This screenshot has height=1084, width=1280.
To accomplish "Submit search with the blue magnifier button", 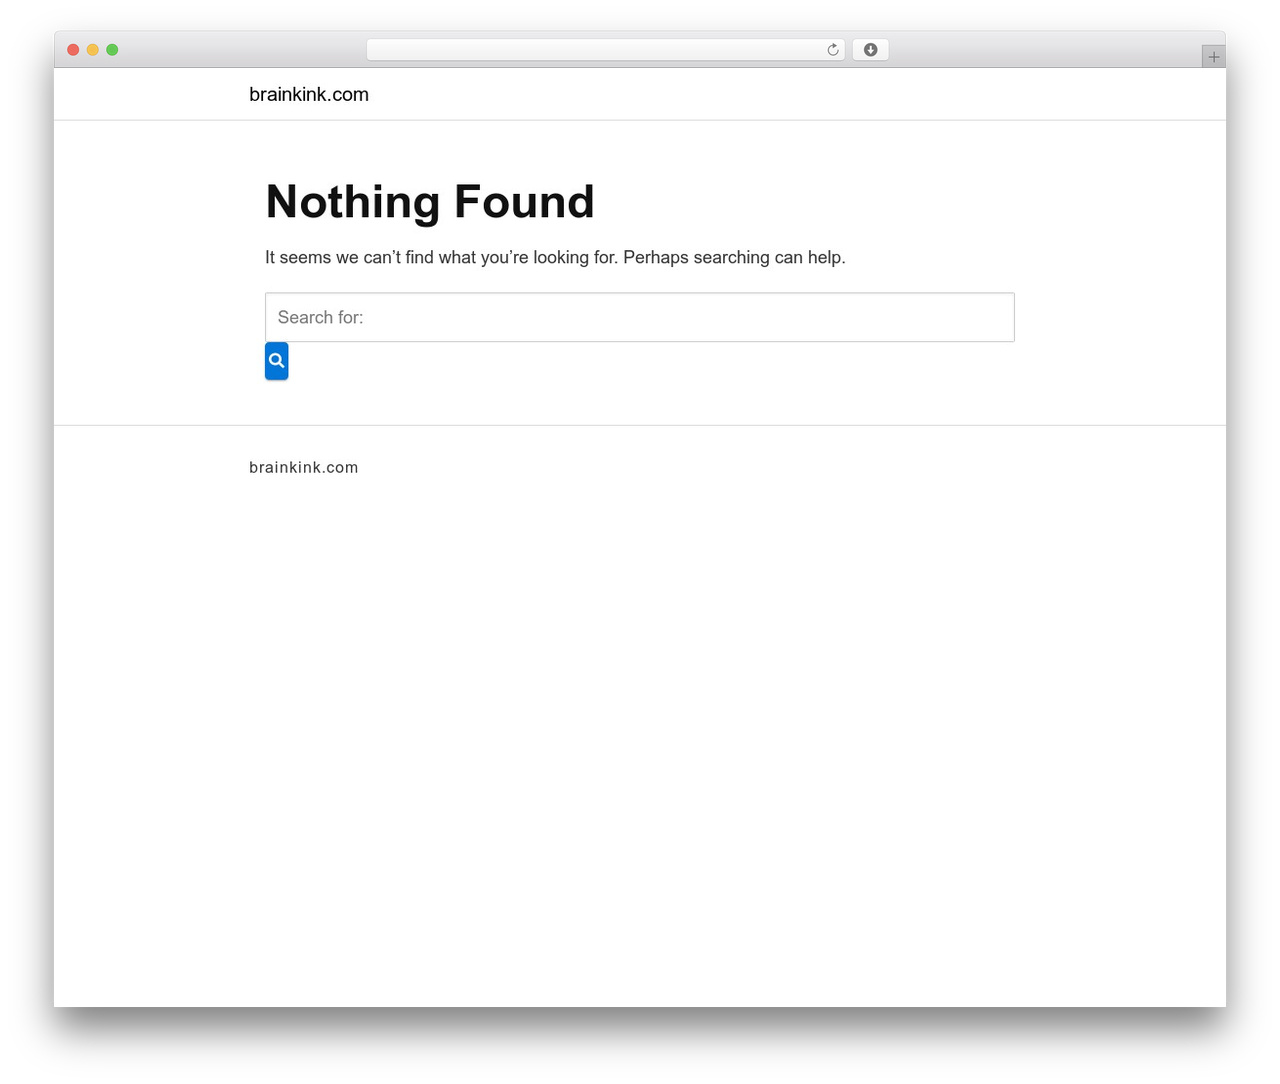I will pos(277,361).
